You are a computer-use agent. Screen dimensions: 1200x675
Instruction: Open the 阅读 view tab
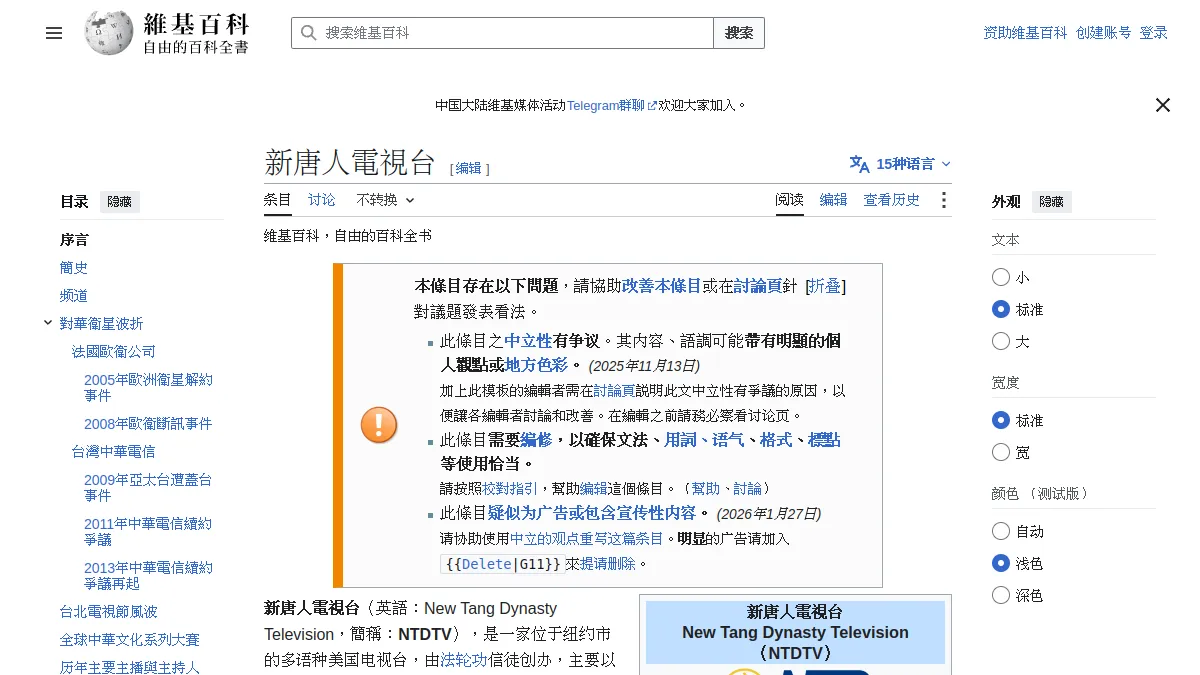pos(789,199)
